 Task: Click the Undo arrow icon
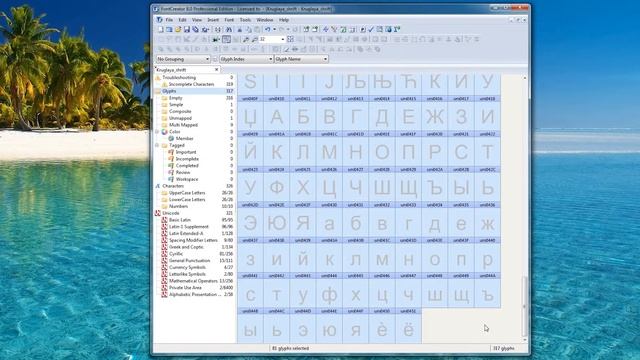[x=268, y=29]
